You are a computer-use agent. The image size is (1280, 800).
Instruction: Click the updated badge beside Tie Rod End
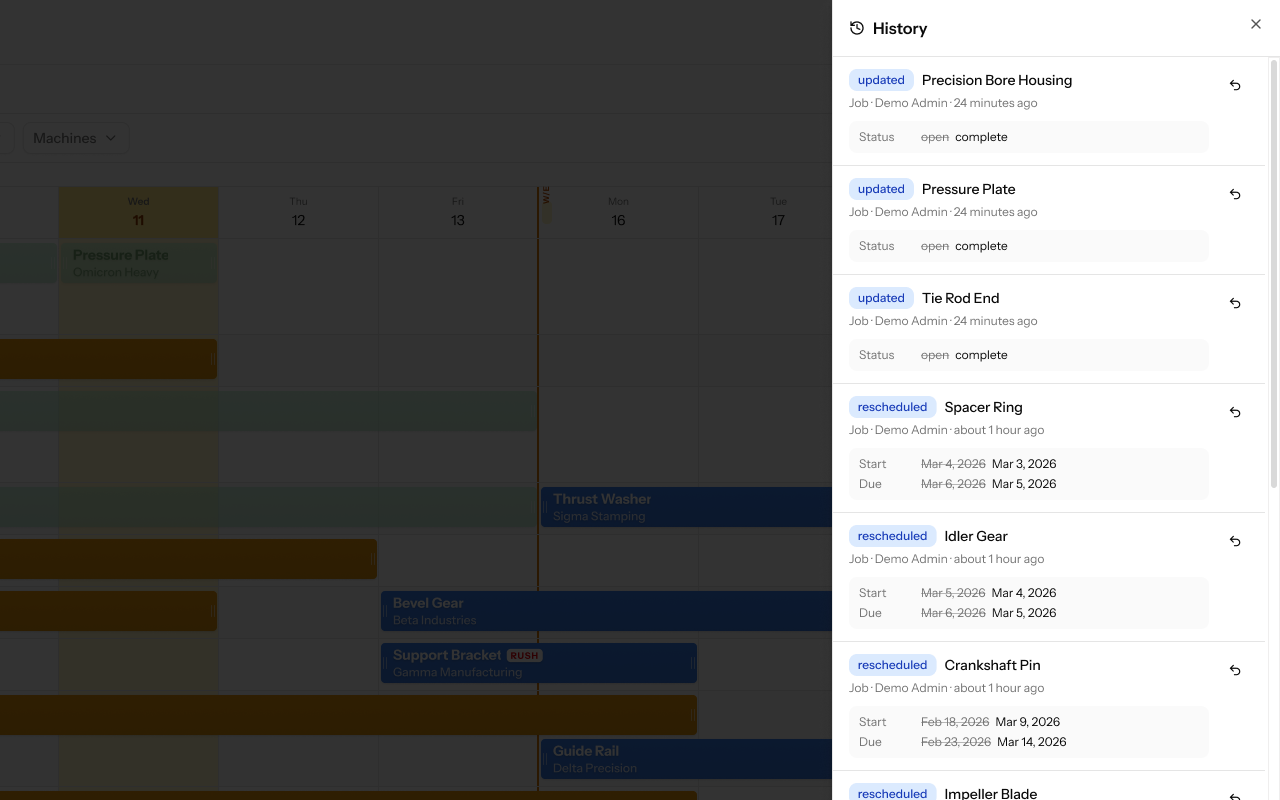tap(881, 298)
